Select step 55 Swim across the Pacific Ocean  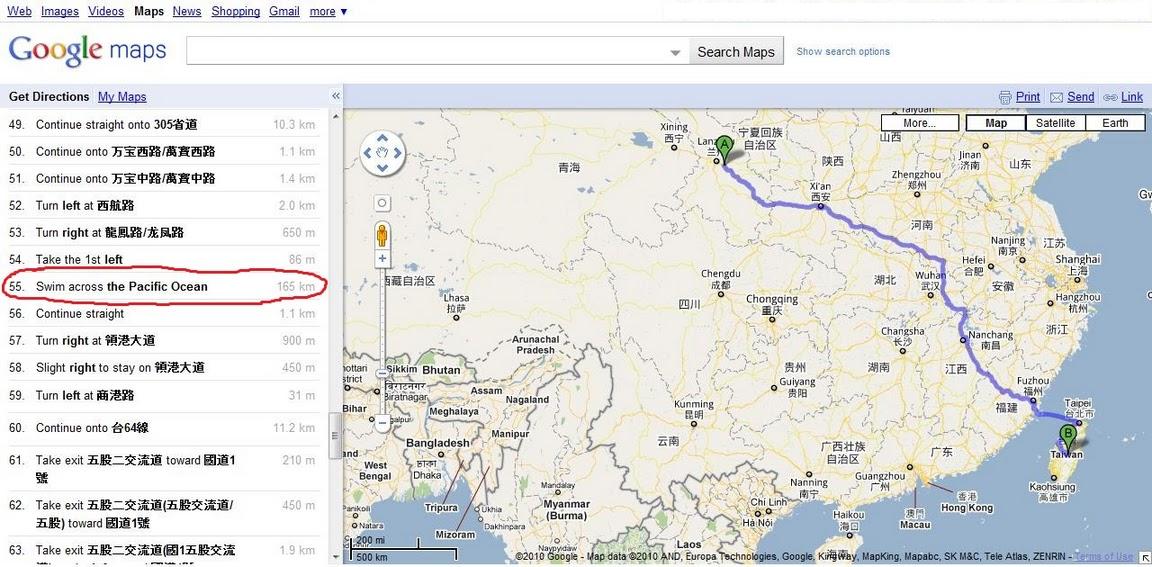click(162, 286)
